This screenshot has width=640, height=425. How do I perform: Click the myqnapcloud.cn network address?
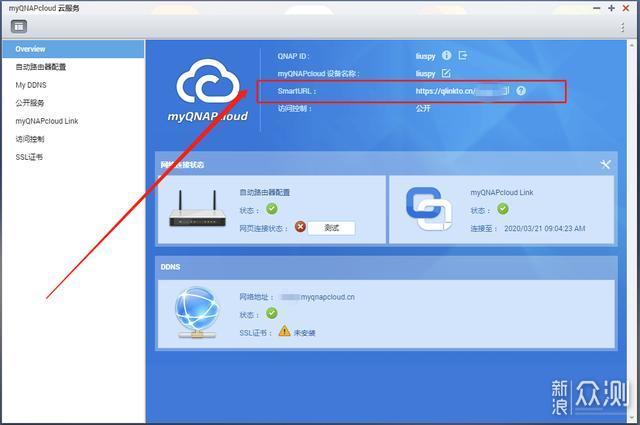point(318,297)
